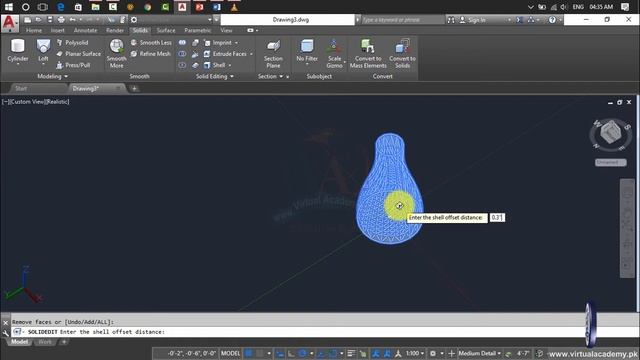Open the Extrude Faces dropdown arrow

[251, 54]
